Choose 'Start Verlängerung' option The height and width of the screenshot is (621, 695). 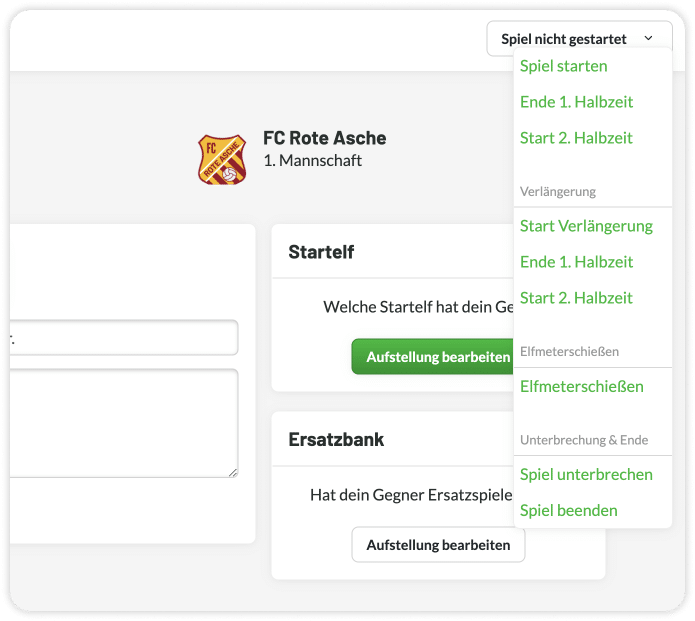(x=586, y=226)
